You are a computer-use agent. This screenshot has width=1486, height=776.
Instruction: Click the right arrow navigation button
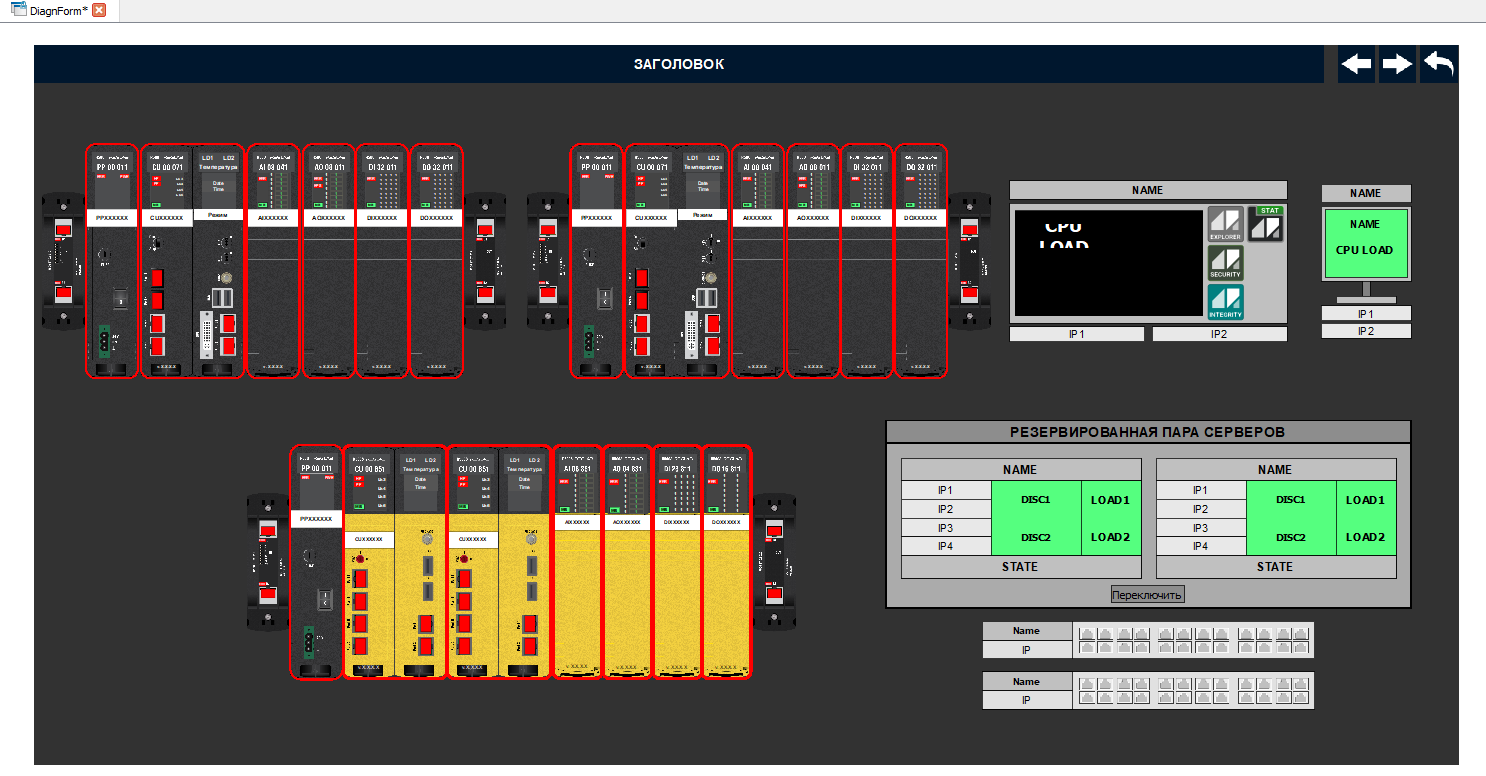(1397, 65)
